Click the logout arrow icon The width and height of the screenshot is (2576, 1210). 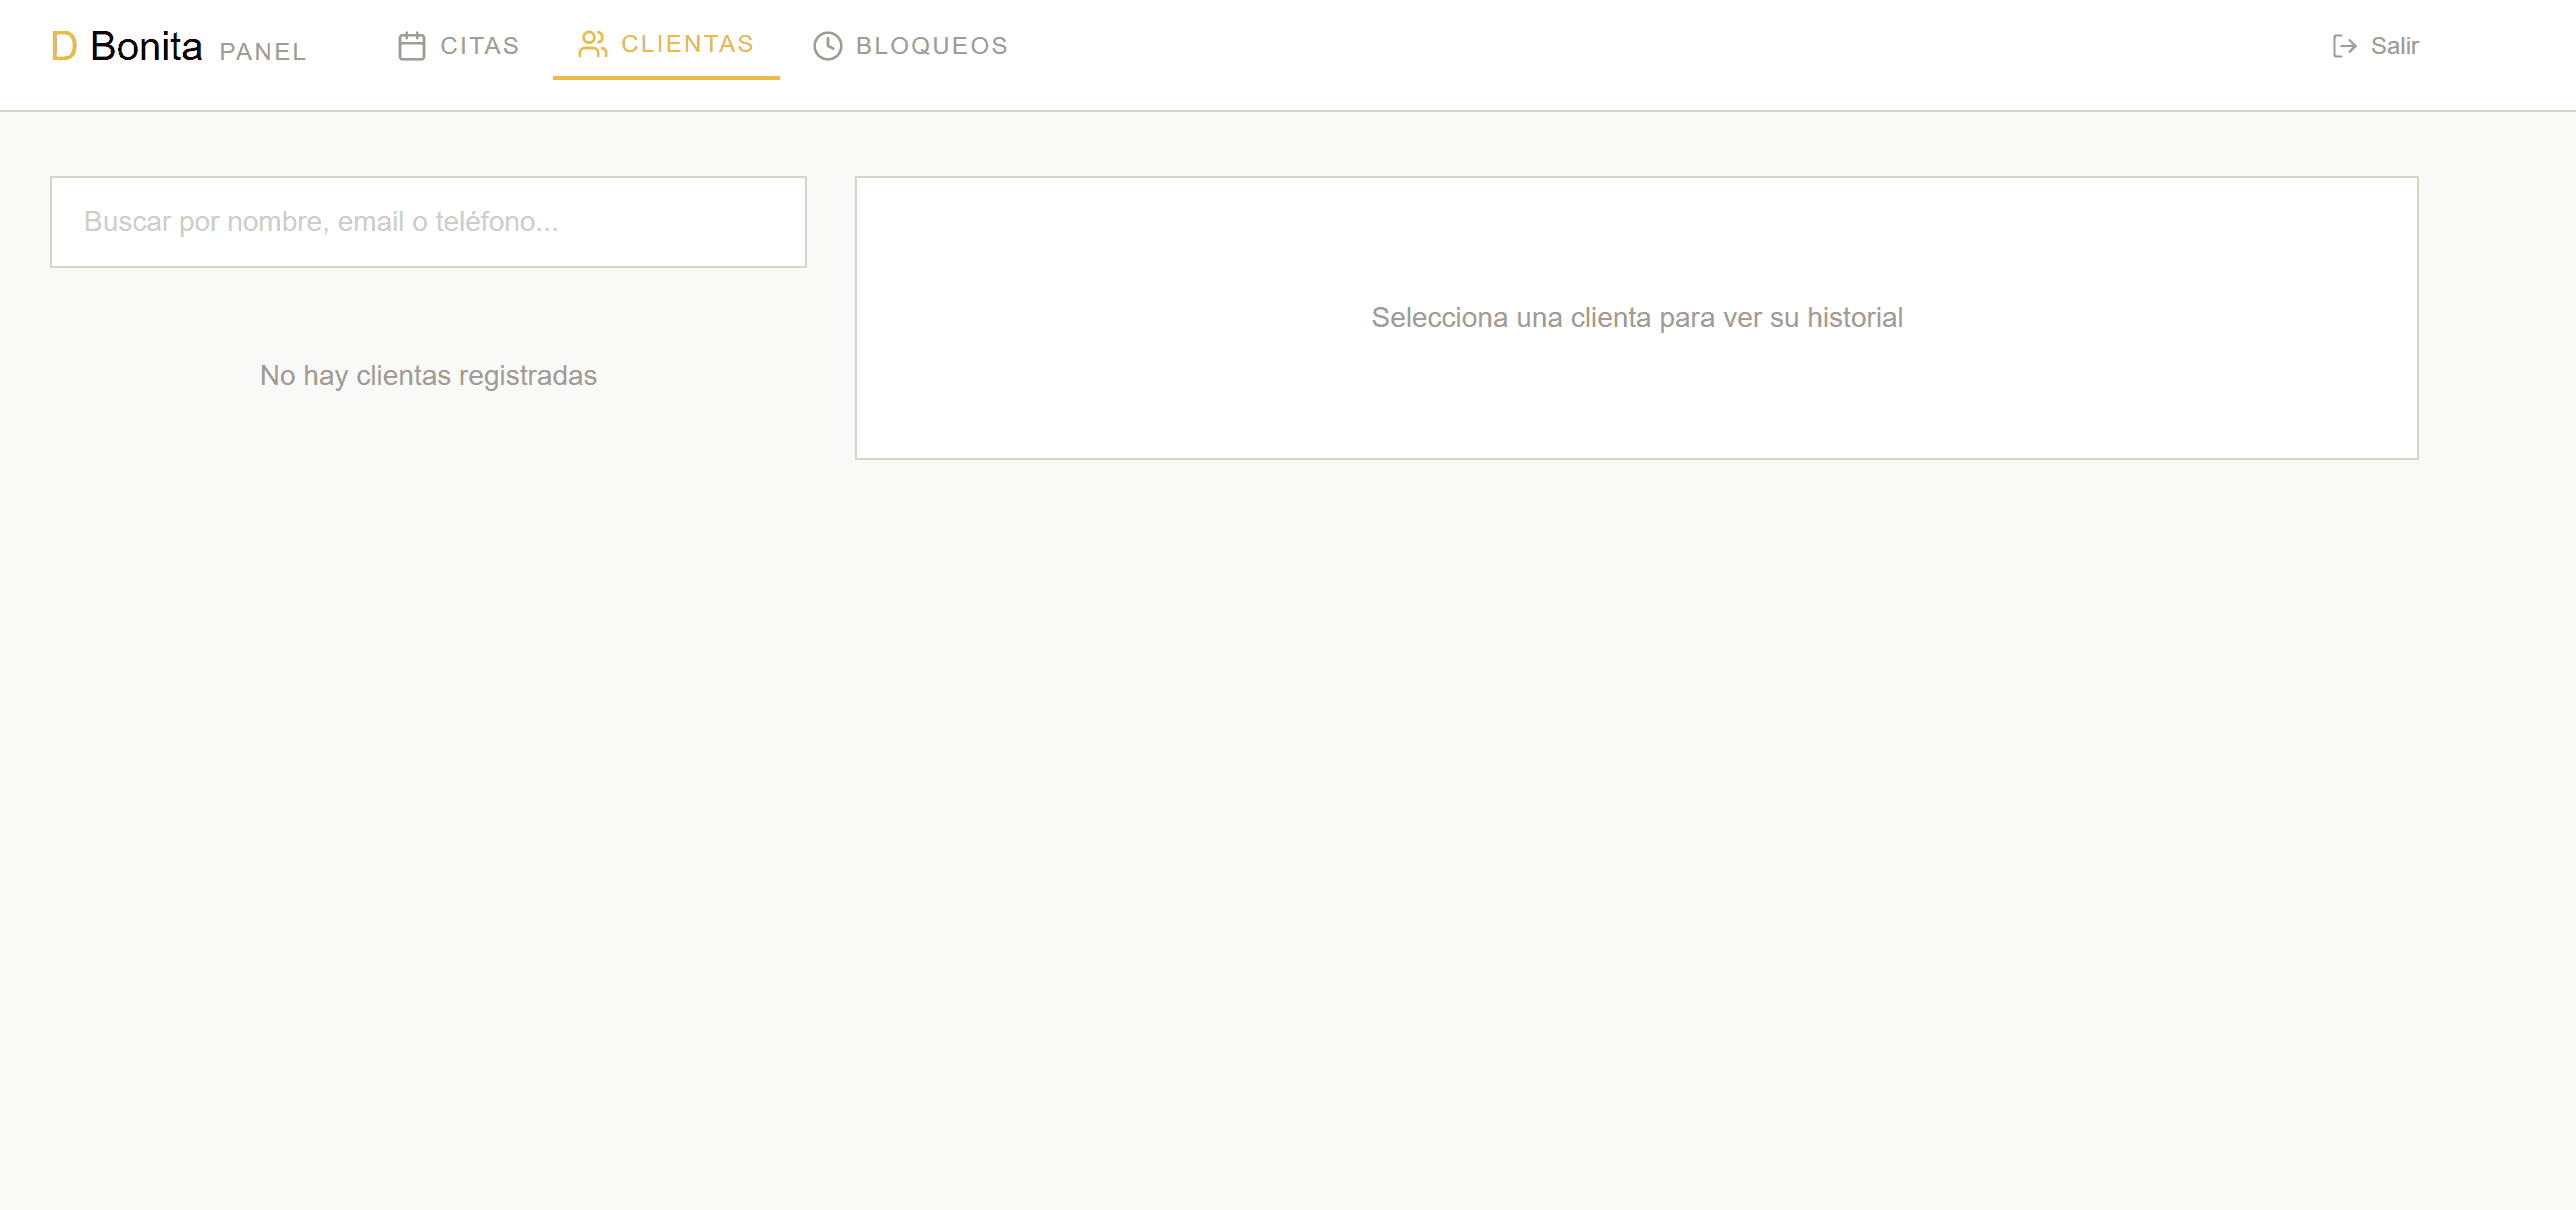click(x=2344, y=46)
